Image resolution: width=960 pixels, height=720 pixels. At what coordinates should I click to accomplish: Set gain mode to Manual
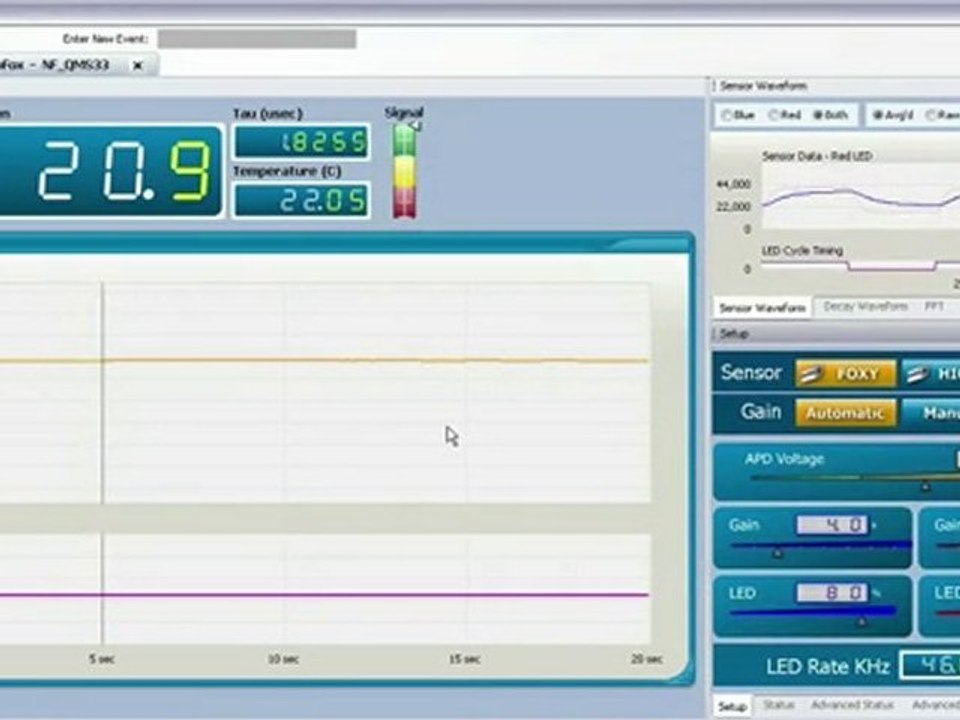tap(931, 413)
